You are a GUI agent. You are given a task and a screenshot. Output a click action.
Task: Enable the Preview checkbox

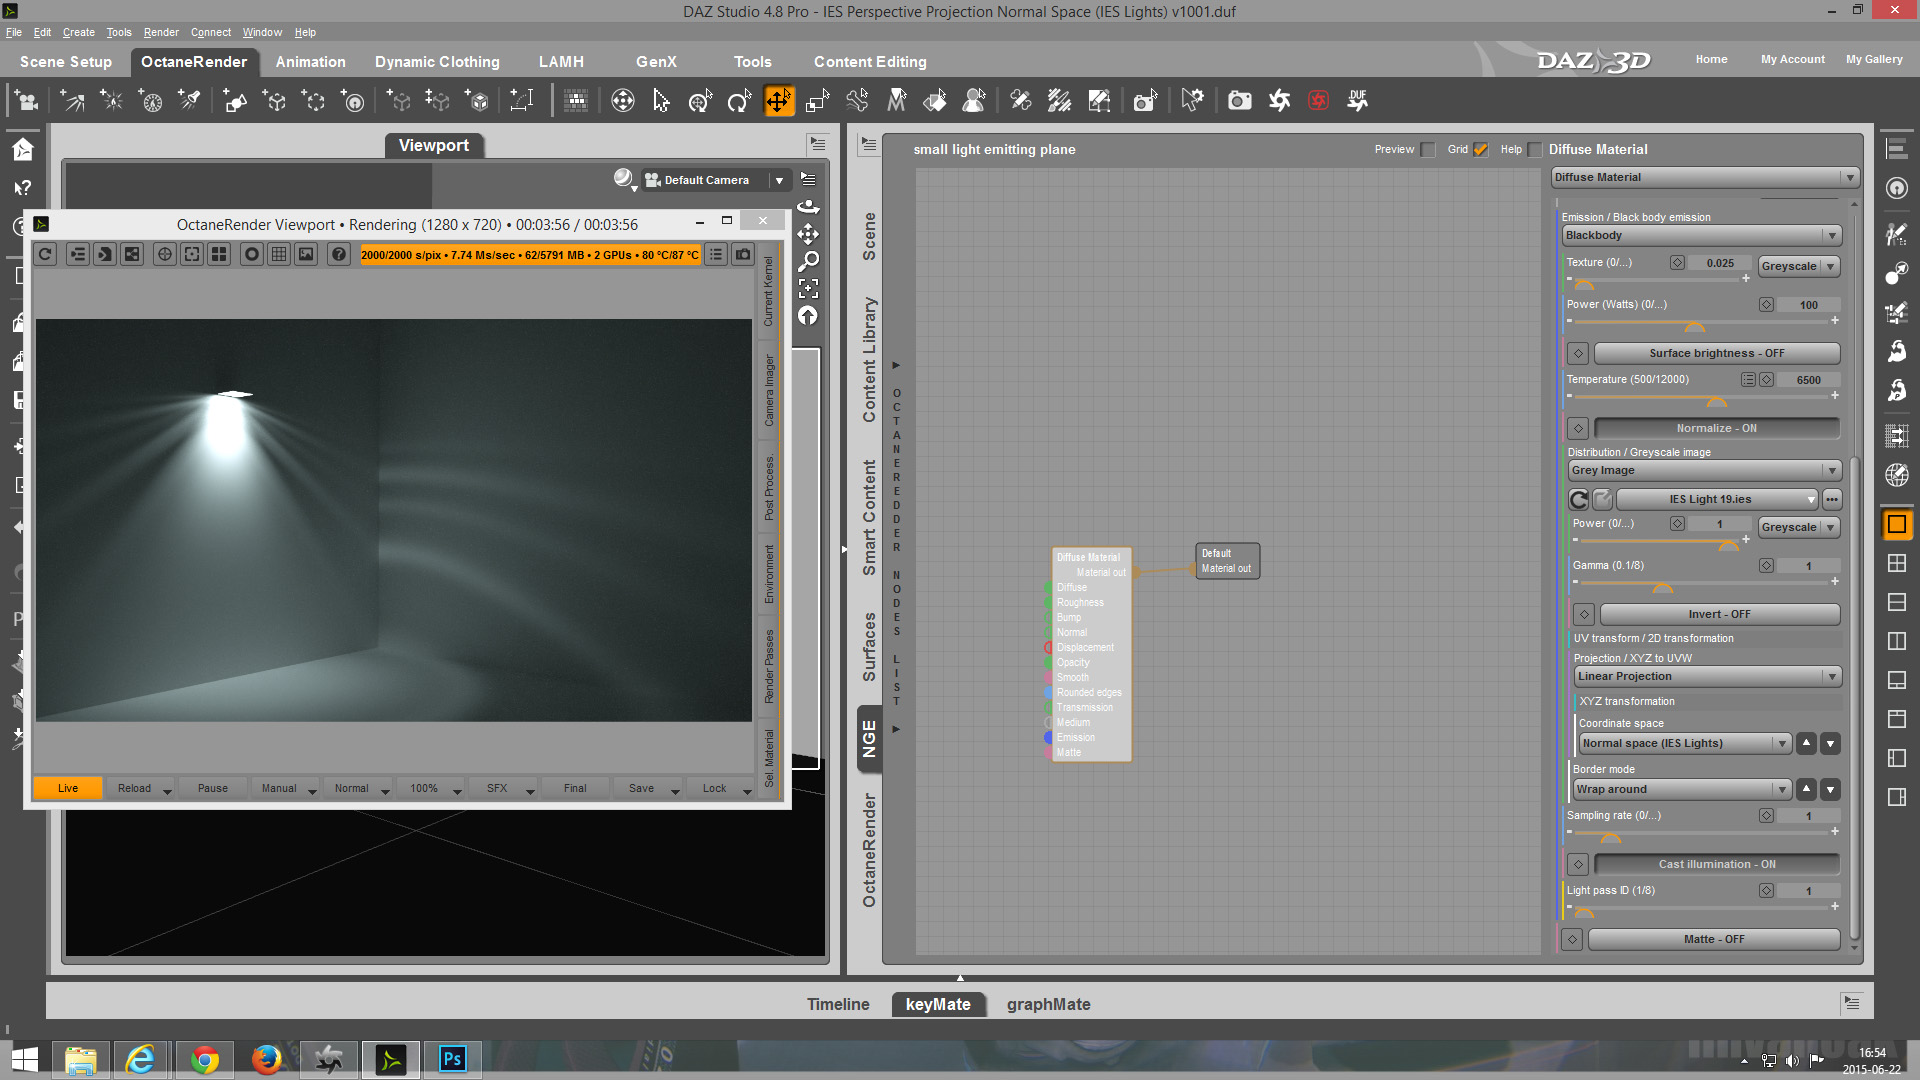[x=1428, y=150]
